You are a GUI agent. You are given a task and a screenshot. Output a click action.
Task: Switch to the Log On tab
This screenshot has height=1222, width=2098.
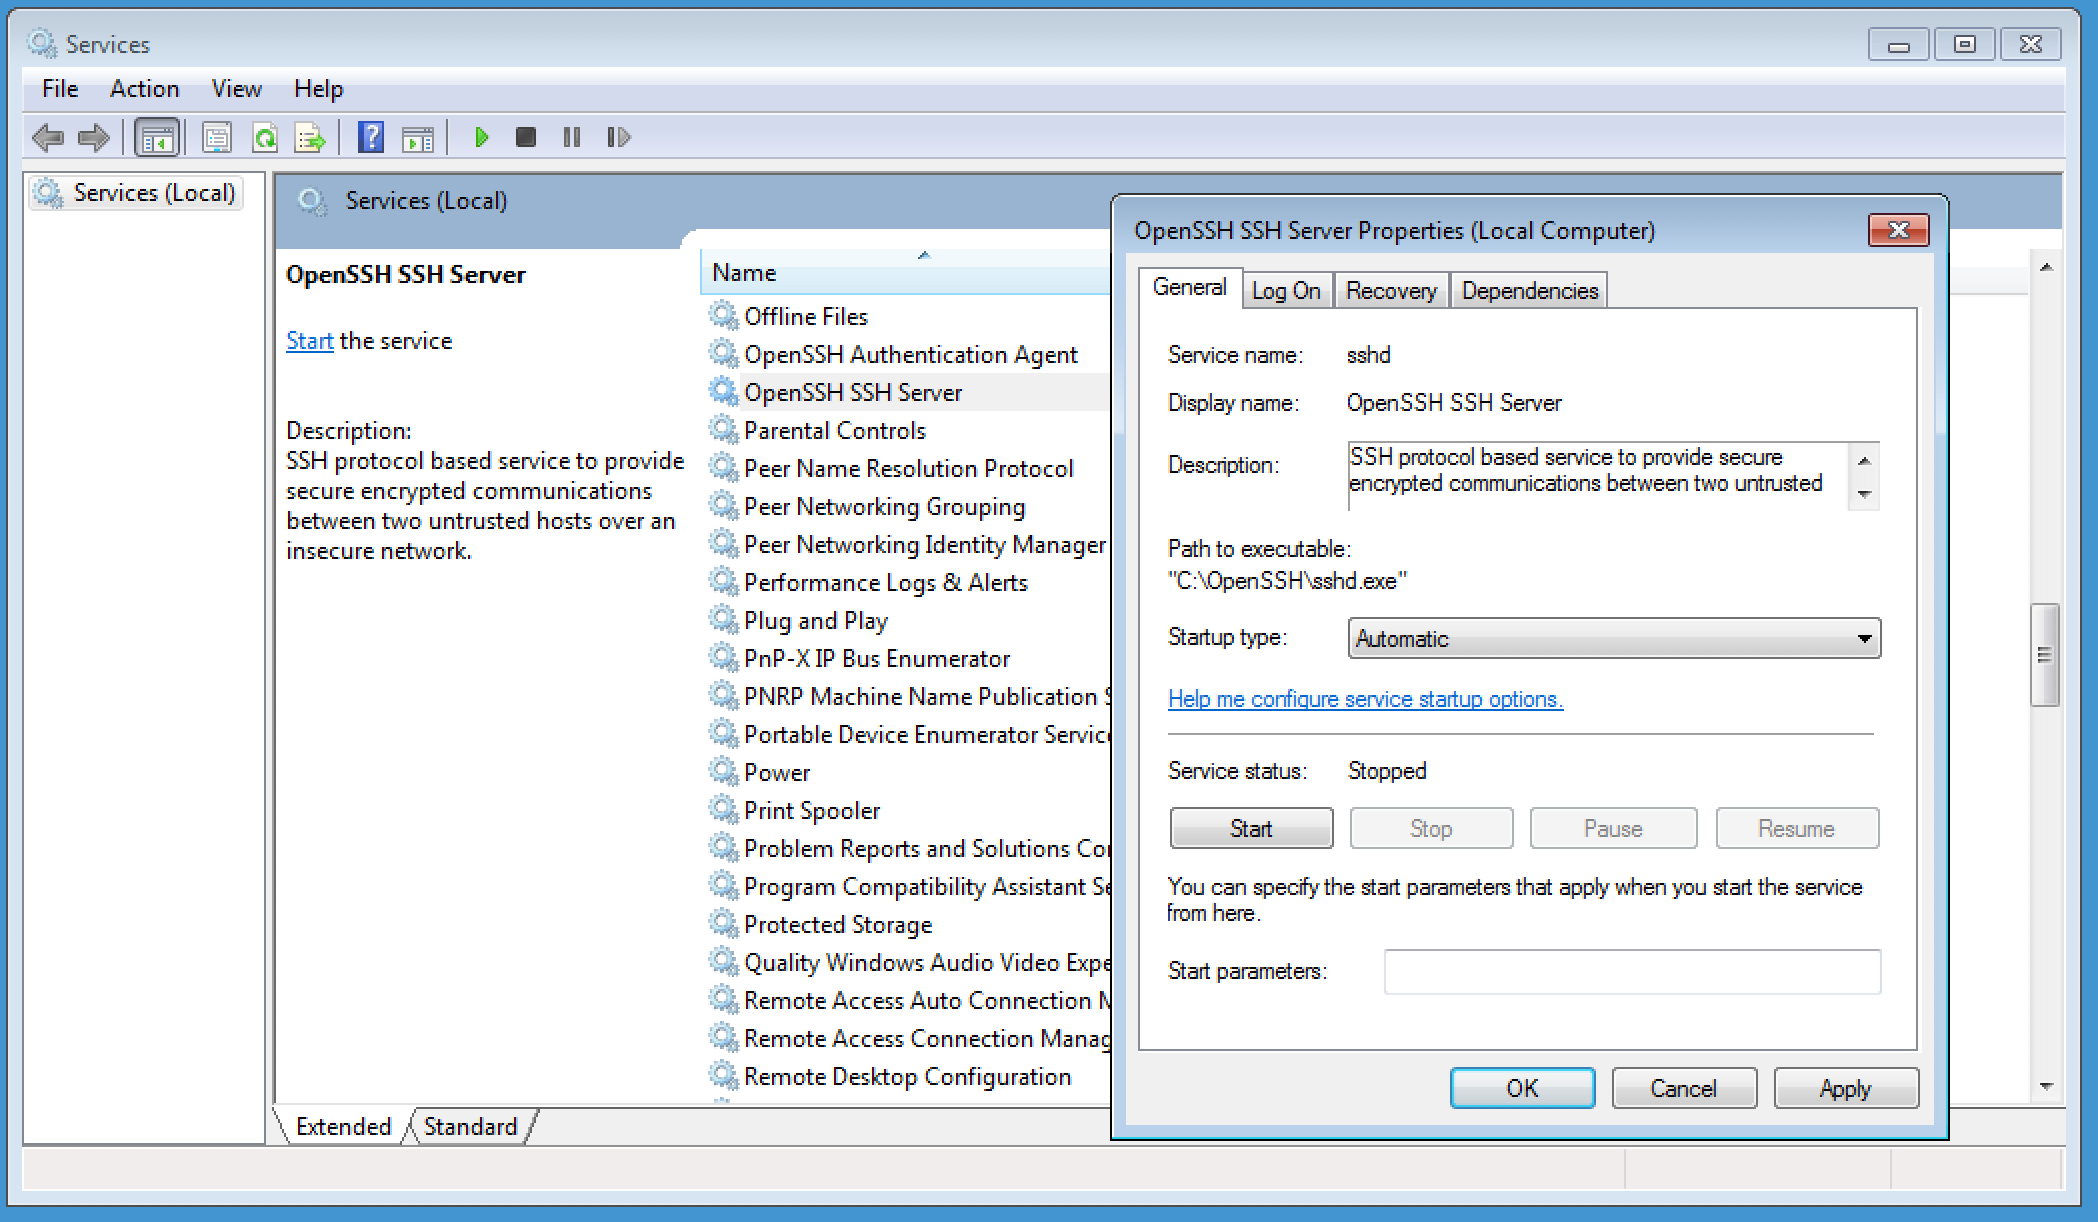click(x=1286, y=291)
